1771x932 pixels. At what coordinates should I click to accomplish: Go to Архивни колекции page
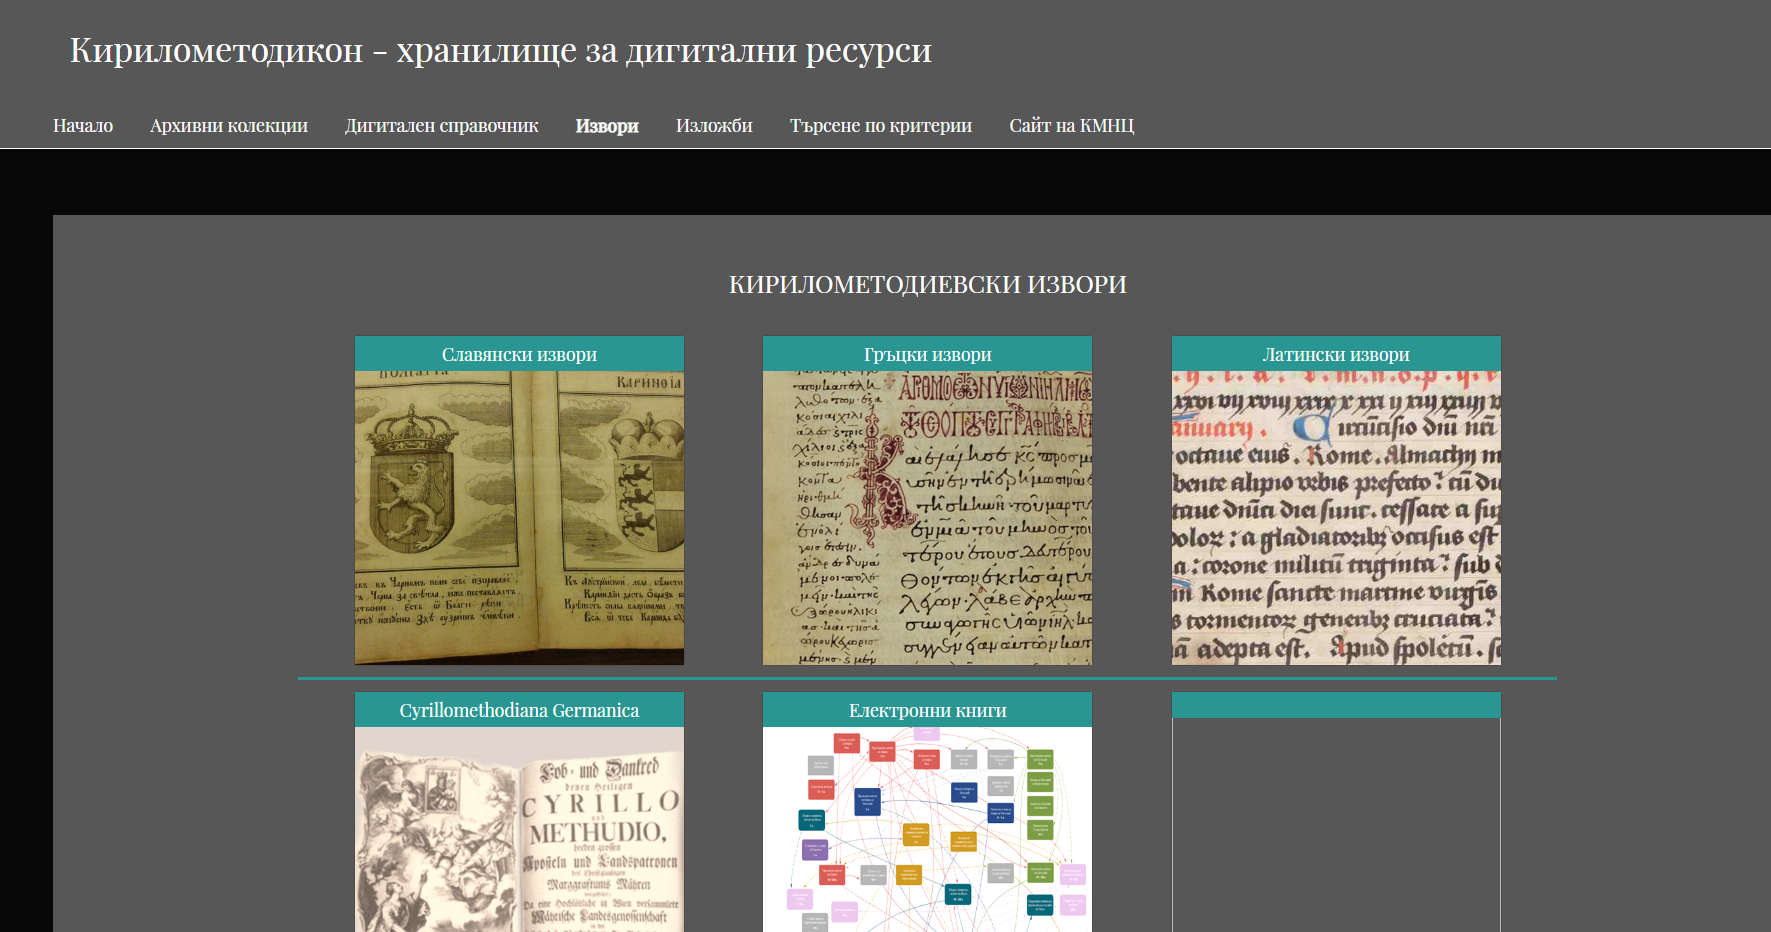(x=229, y=126)
